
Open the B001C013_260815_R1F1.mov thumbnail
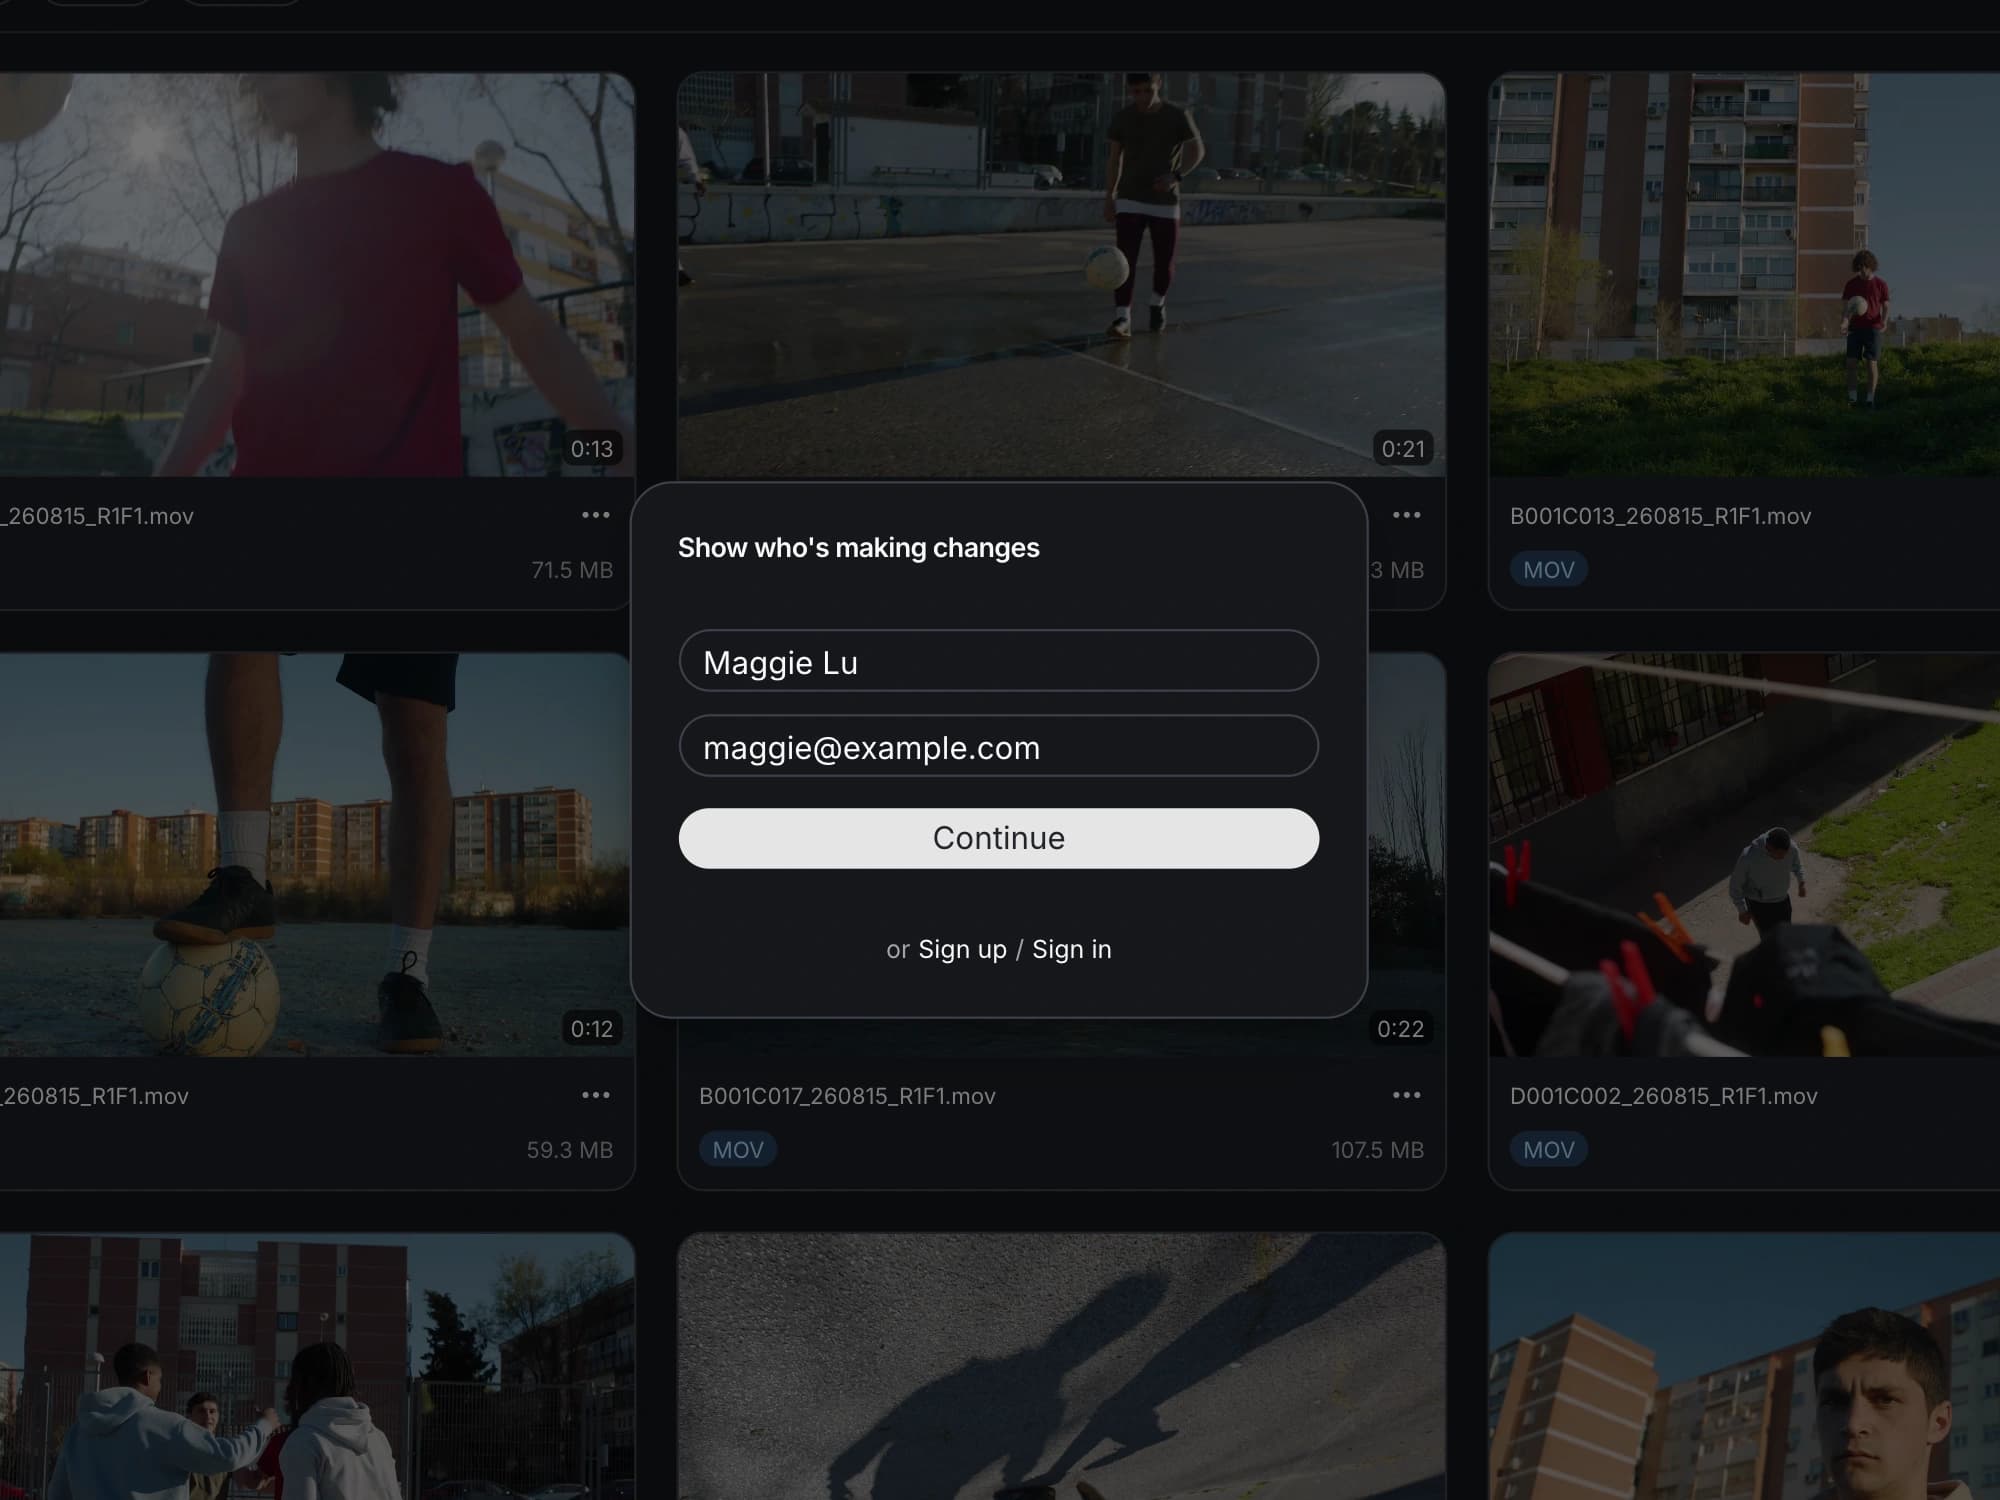pos(1744,274)
